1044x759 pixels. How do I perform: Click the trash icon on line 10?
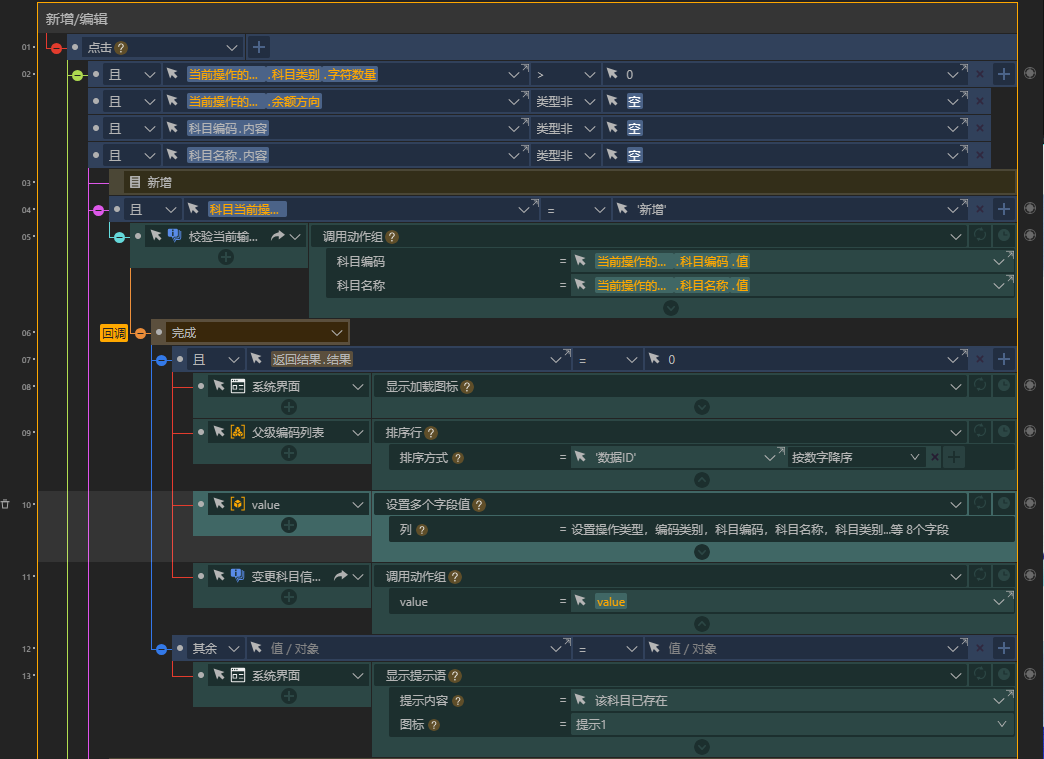[x=5, y=505]
